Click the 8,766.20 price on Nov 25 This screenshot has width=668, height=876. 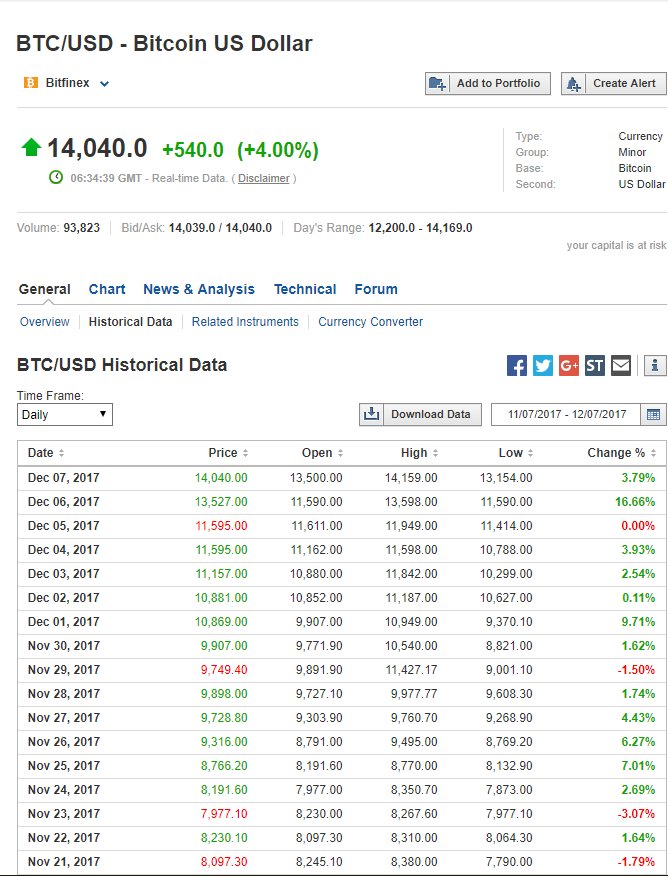coord(224,766)
